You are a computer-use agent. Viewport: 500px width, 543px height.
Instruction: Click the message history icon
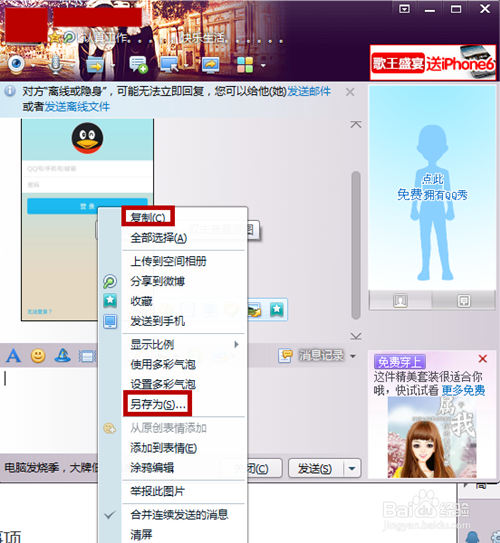285,356
